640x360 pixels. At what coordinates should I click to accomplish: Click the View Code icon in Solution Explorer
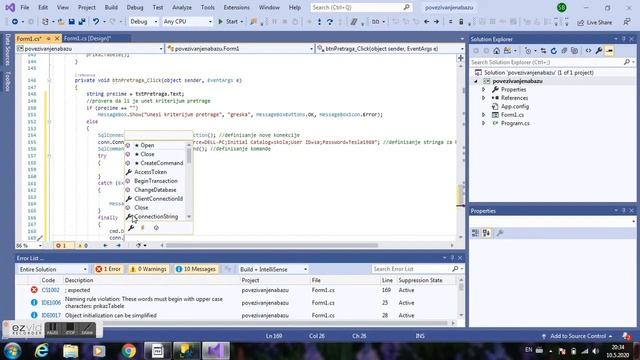pos(588,51)
